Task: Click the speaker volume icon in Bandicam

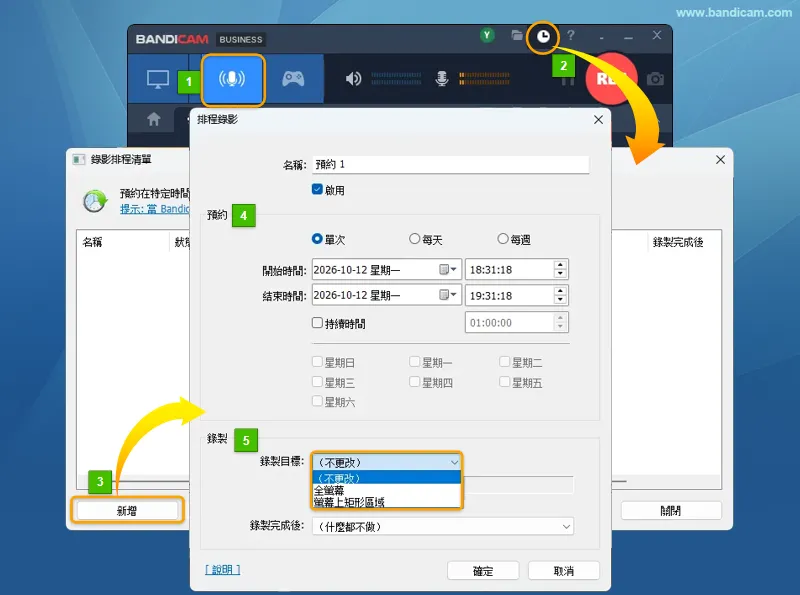Action: click(x=353, y=79)
